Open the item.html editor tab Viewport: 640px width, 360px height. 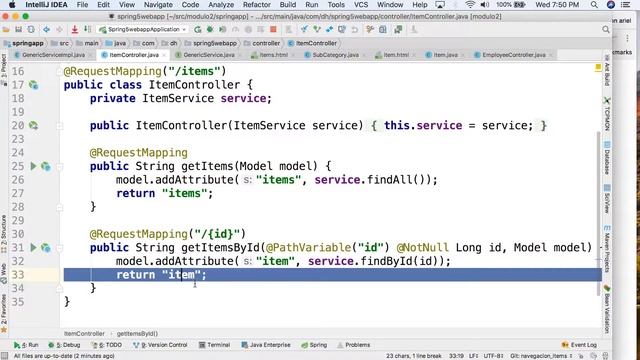(396, 55)
